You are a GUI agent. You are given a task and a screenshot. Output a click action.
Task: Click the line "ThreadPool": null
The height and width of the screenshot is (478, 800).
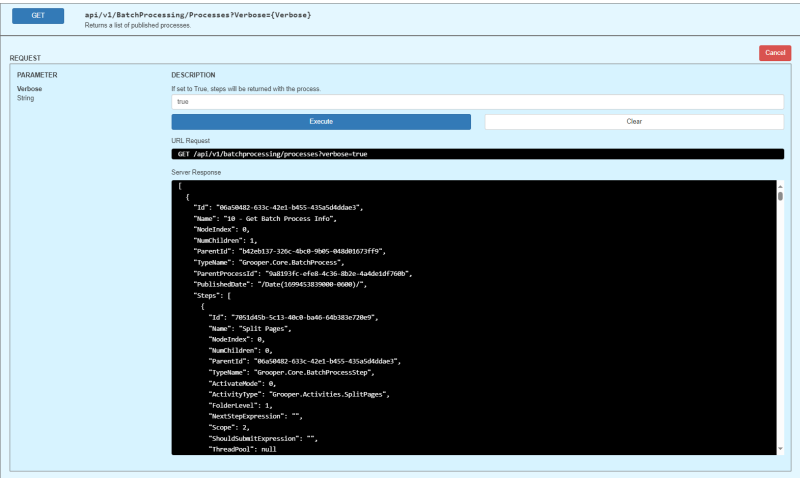pyautogui.click(x=242, y=450)
